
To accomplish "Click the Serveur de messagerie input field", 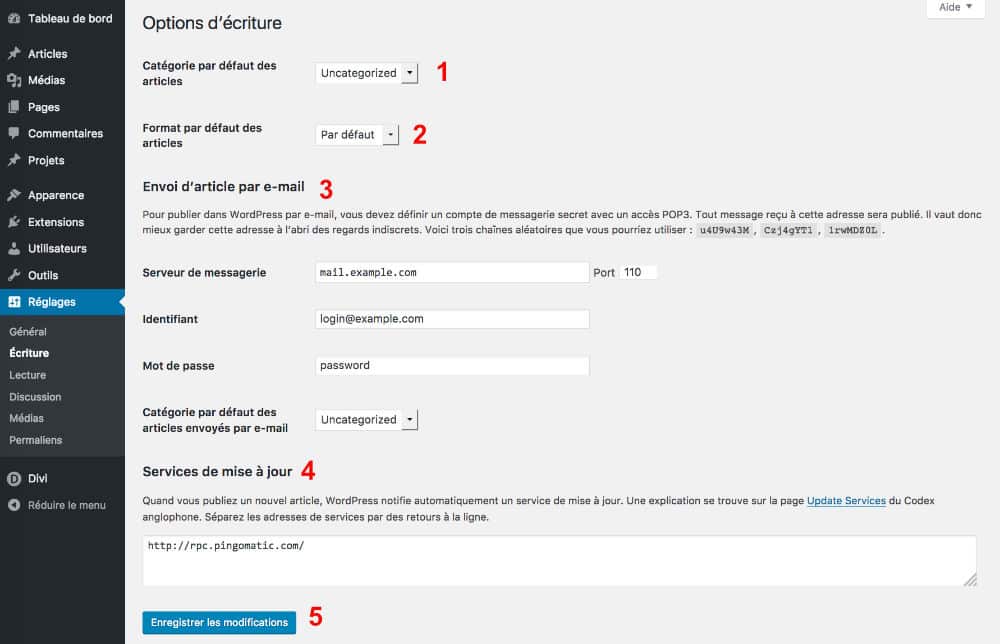I will point(451,271).
